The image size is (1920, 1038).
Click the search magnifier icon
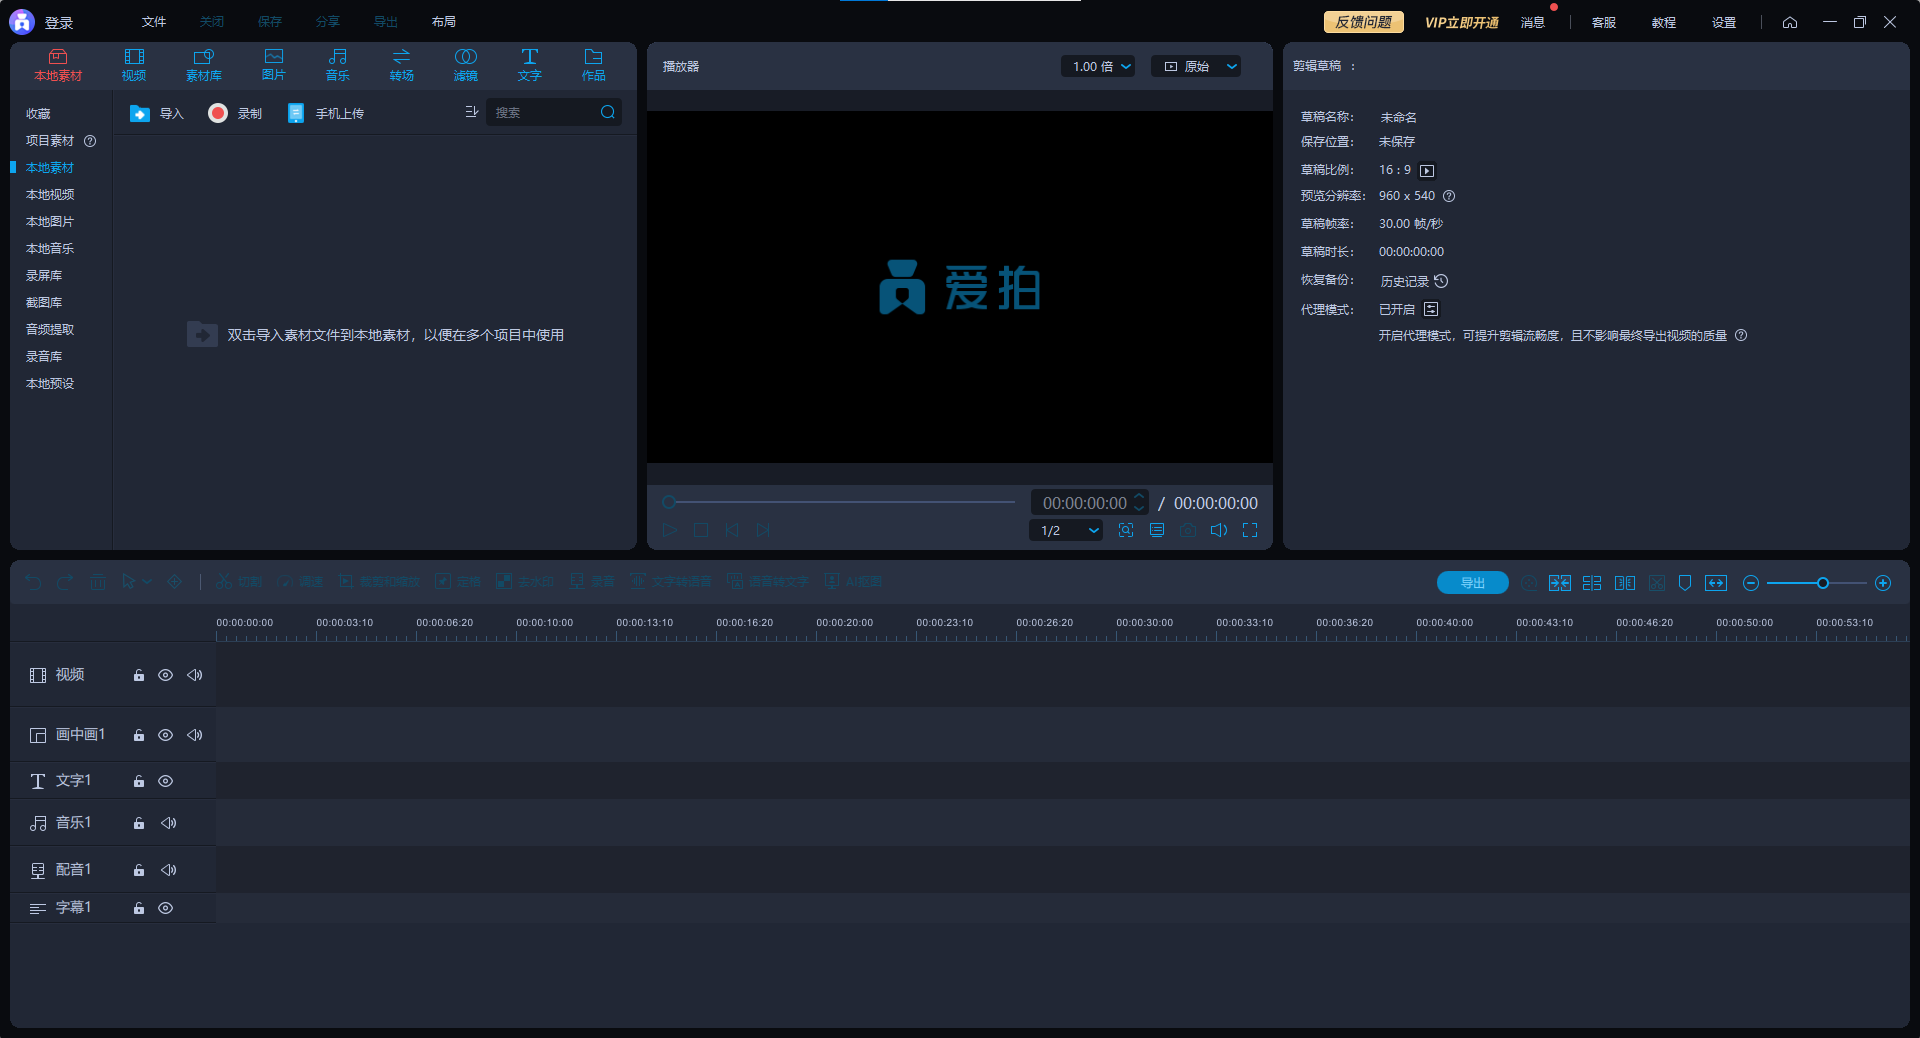pos(608,112)
